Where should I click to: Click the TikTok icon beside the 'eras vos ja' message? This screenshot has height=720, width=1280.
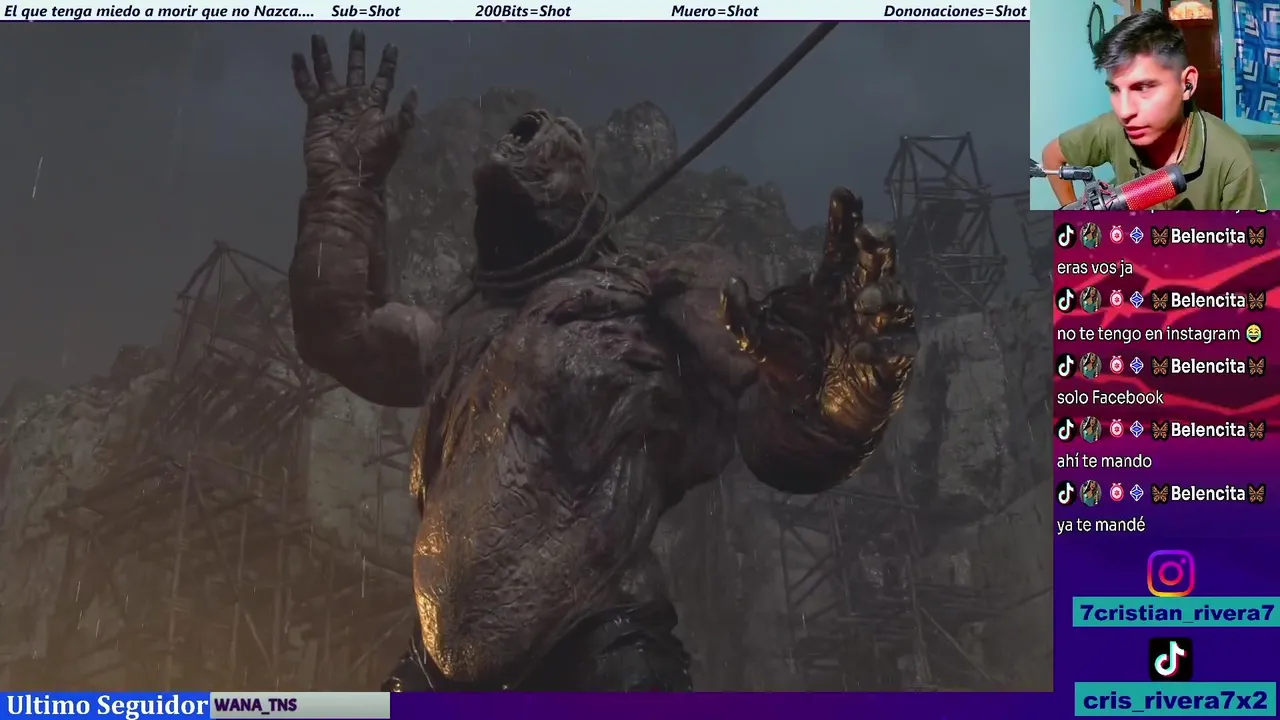click(1066, 236)
